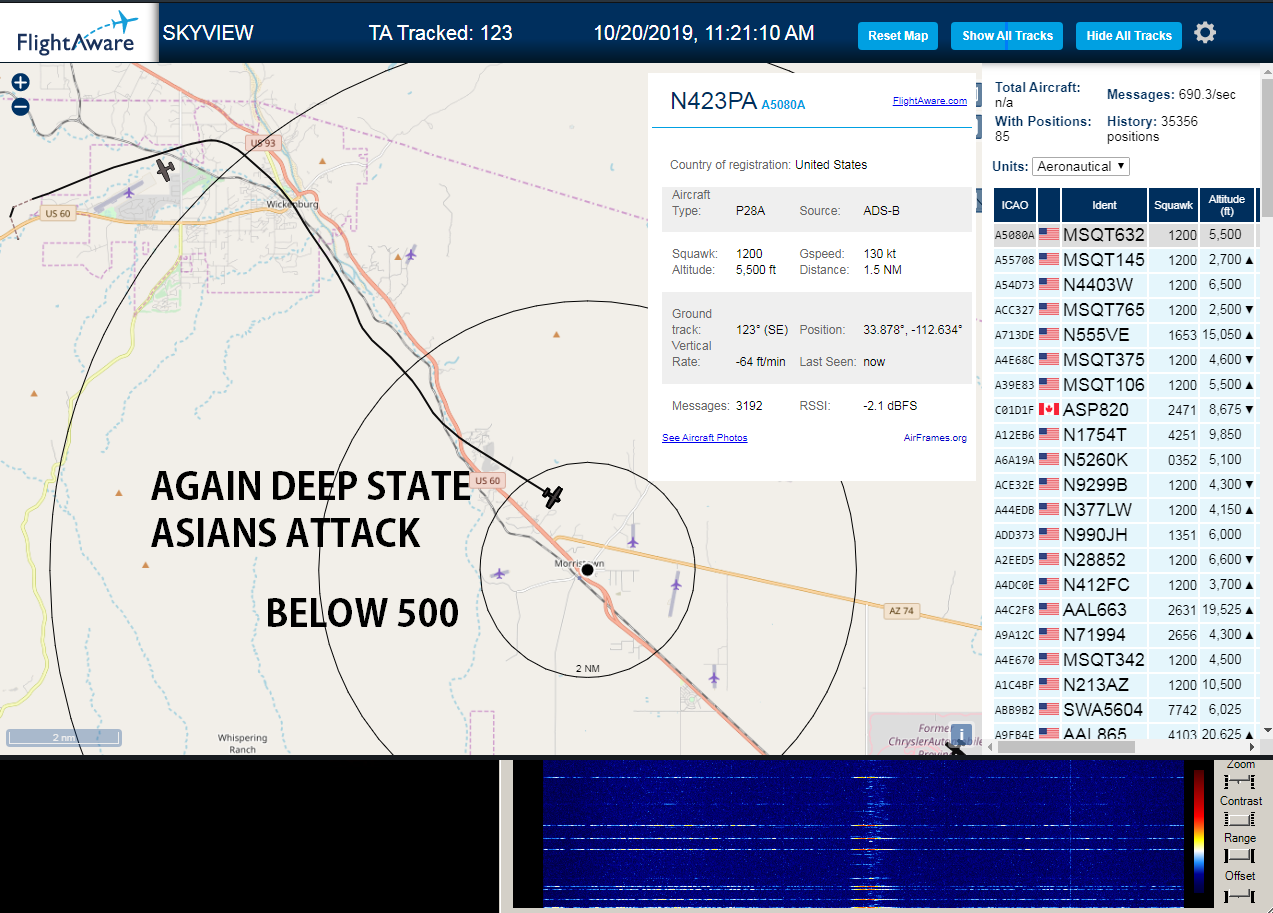Select the SWA5604 aircraft row

[1125, 710]
